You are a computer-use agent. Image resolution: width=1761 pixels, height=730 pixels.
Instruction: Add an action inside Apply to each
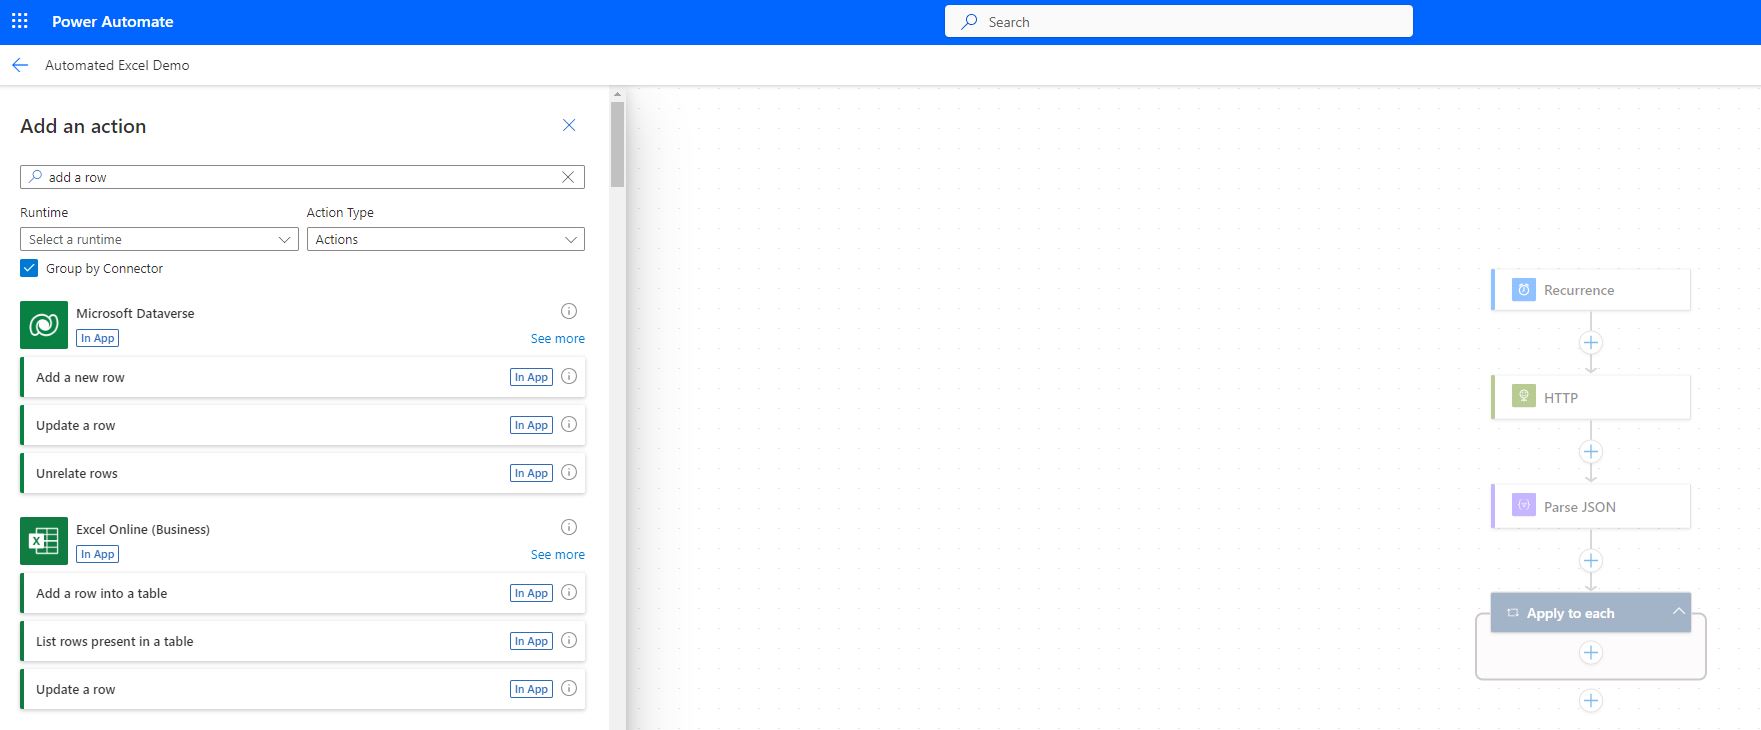click(1591, 653)
